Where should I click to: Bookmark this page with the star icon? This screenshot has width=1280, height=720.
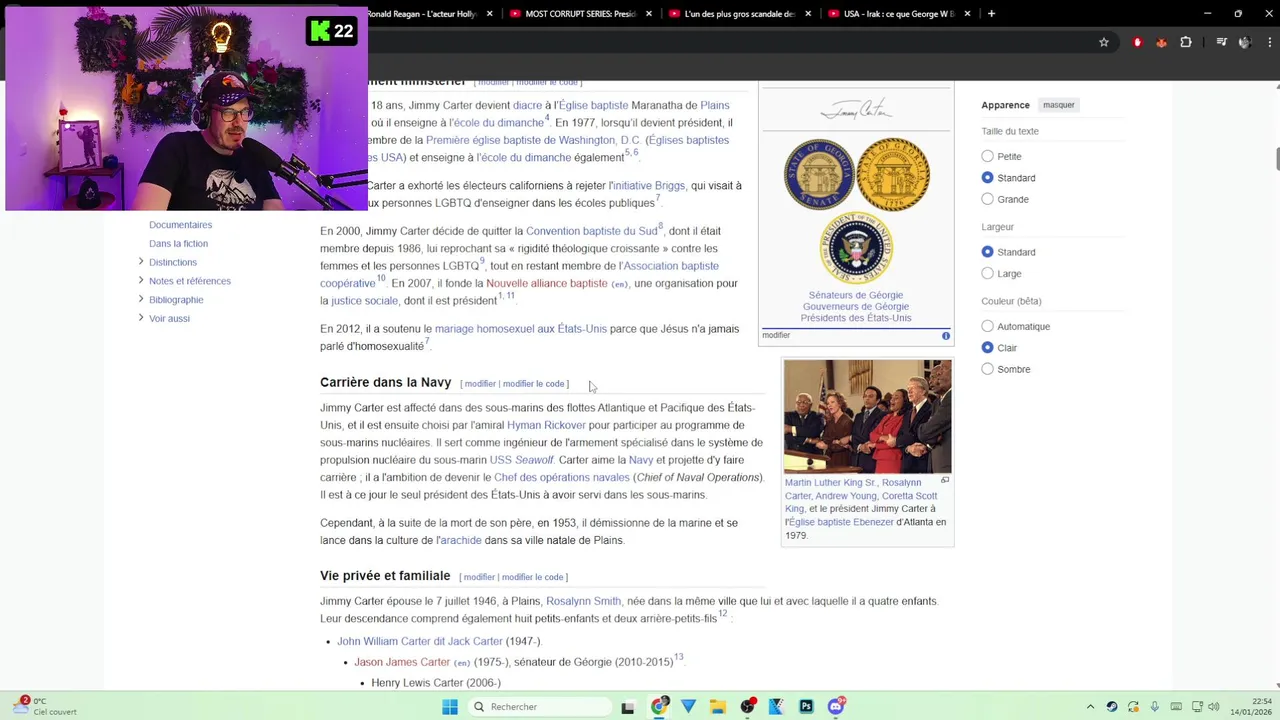(x=1104, y=42)
